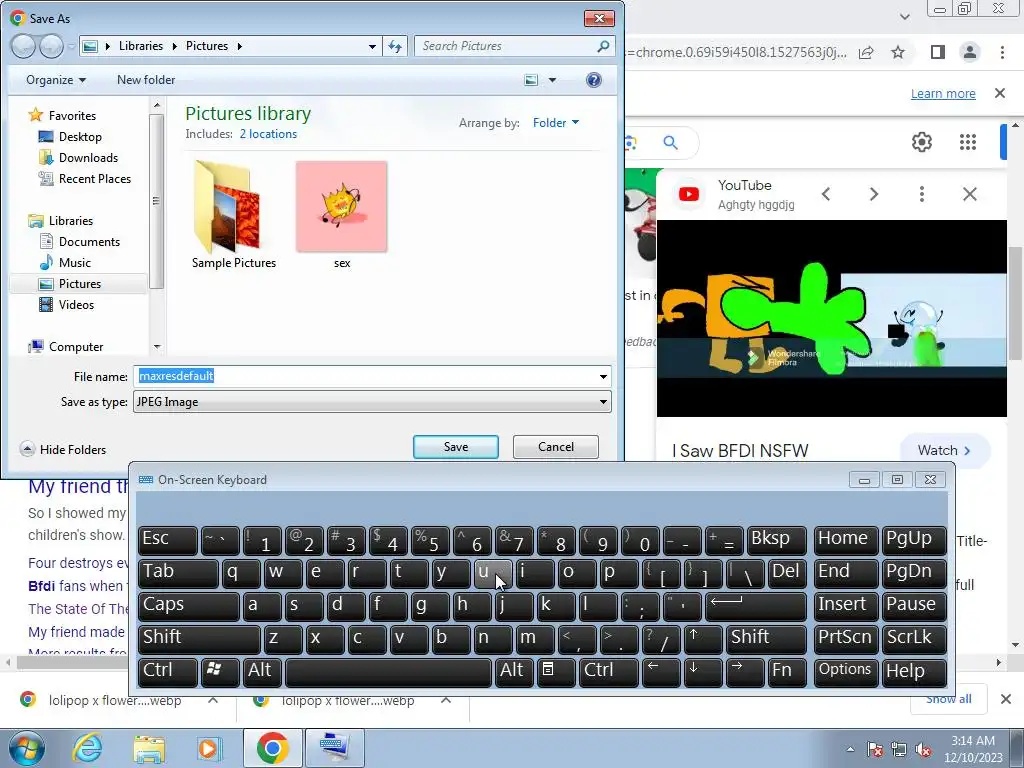Click the Esc key on On-Screen Keyboard
The width and height of the screenshot is (1024, 768).
click(x=168, y=540)
